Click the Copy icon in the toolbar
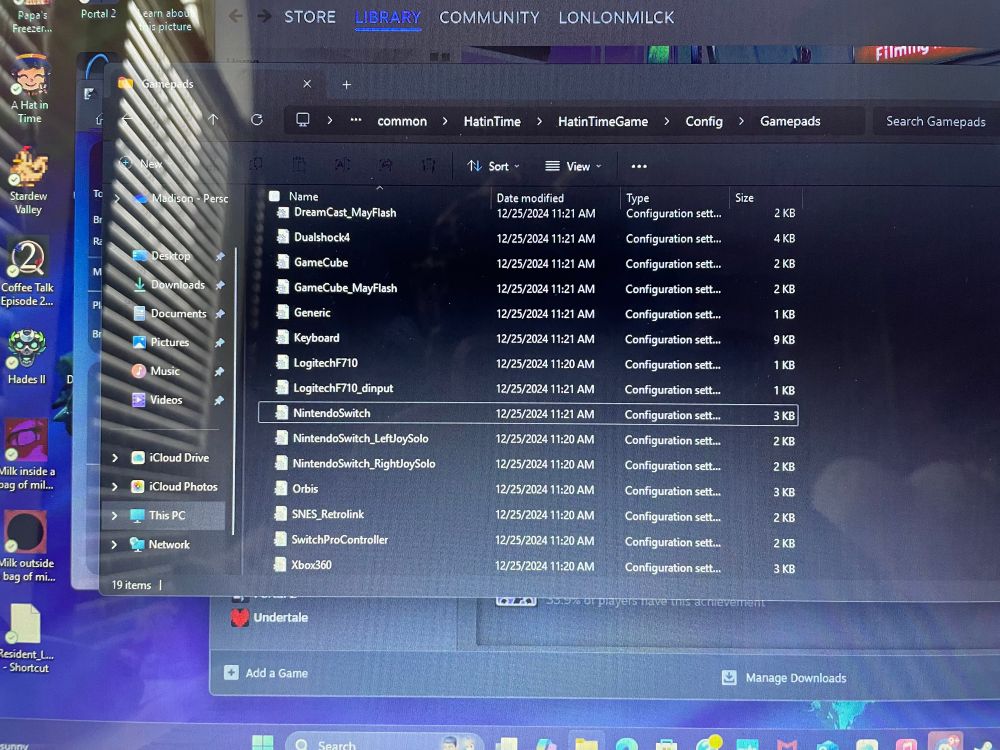The image size is (1000, 750). 300,164
